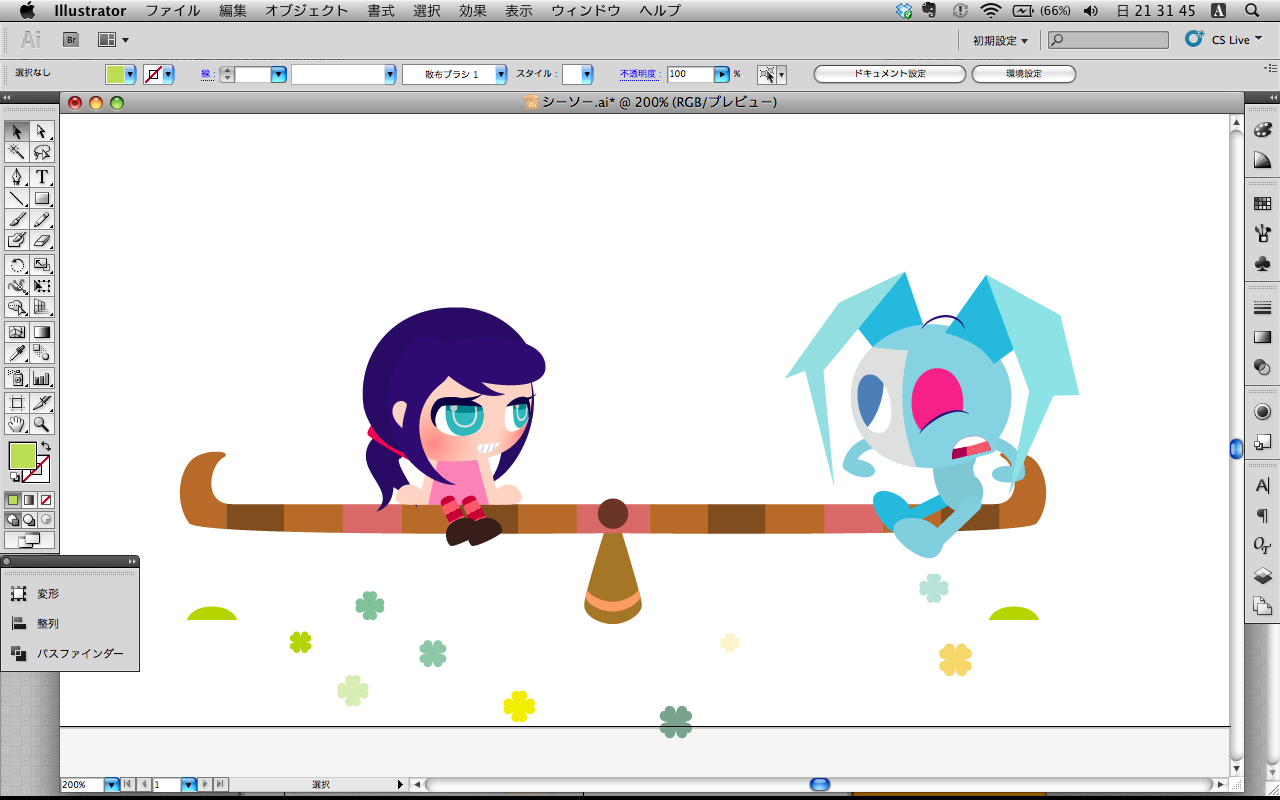Open the 200% zoom level dropdown
Viewport: 1280px width, 800px height.
click(x=112, y=785)
